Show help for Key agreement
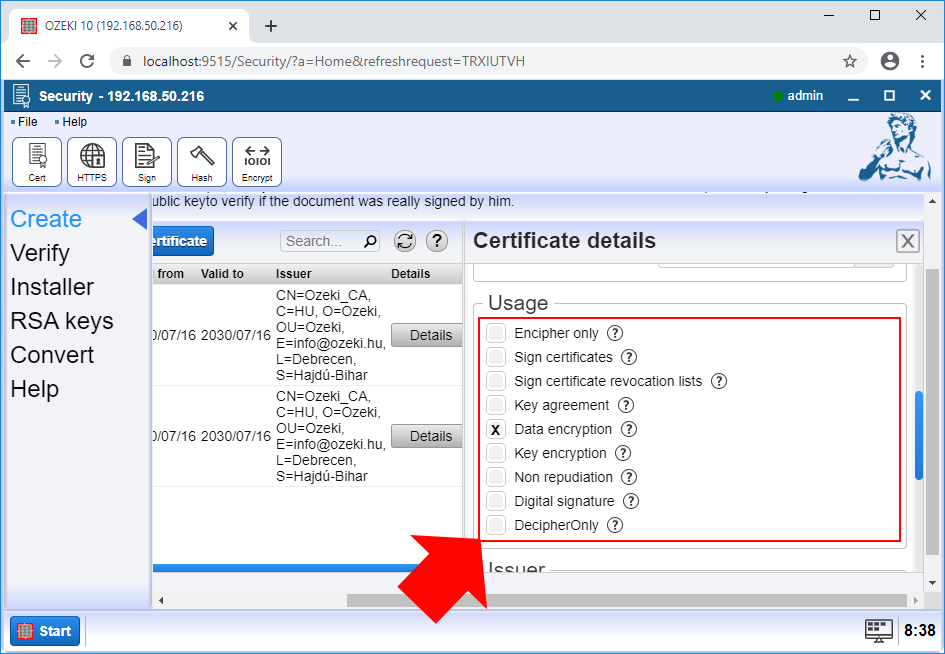The width and height of the screenshot is (945, 654). point(626,405)
